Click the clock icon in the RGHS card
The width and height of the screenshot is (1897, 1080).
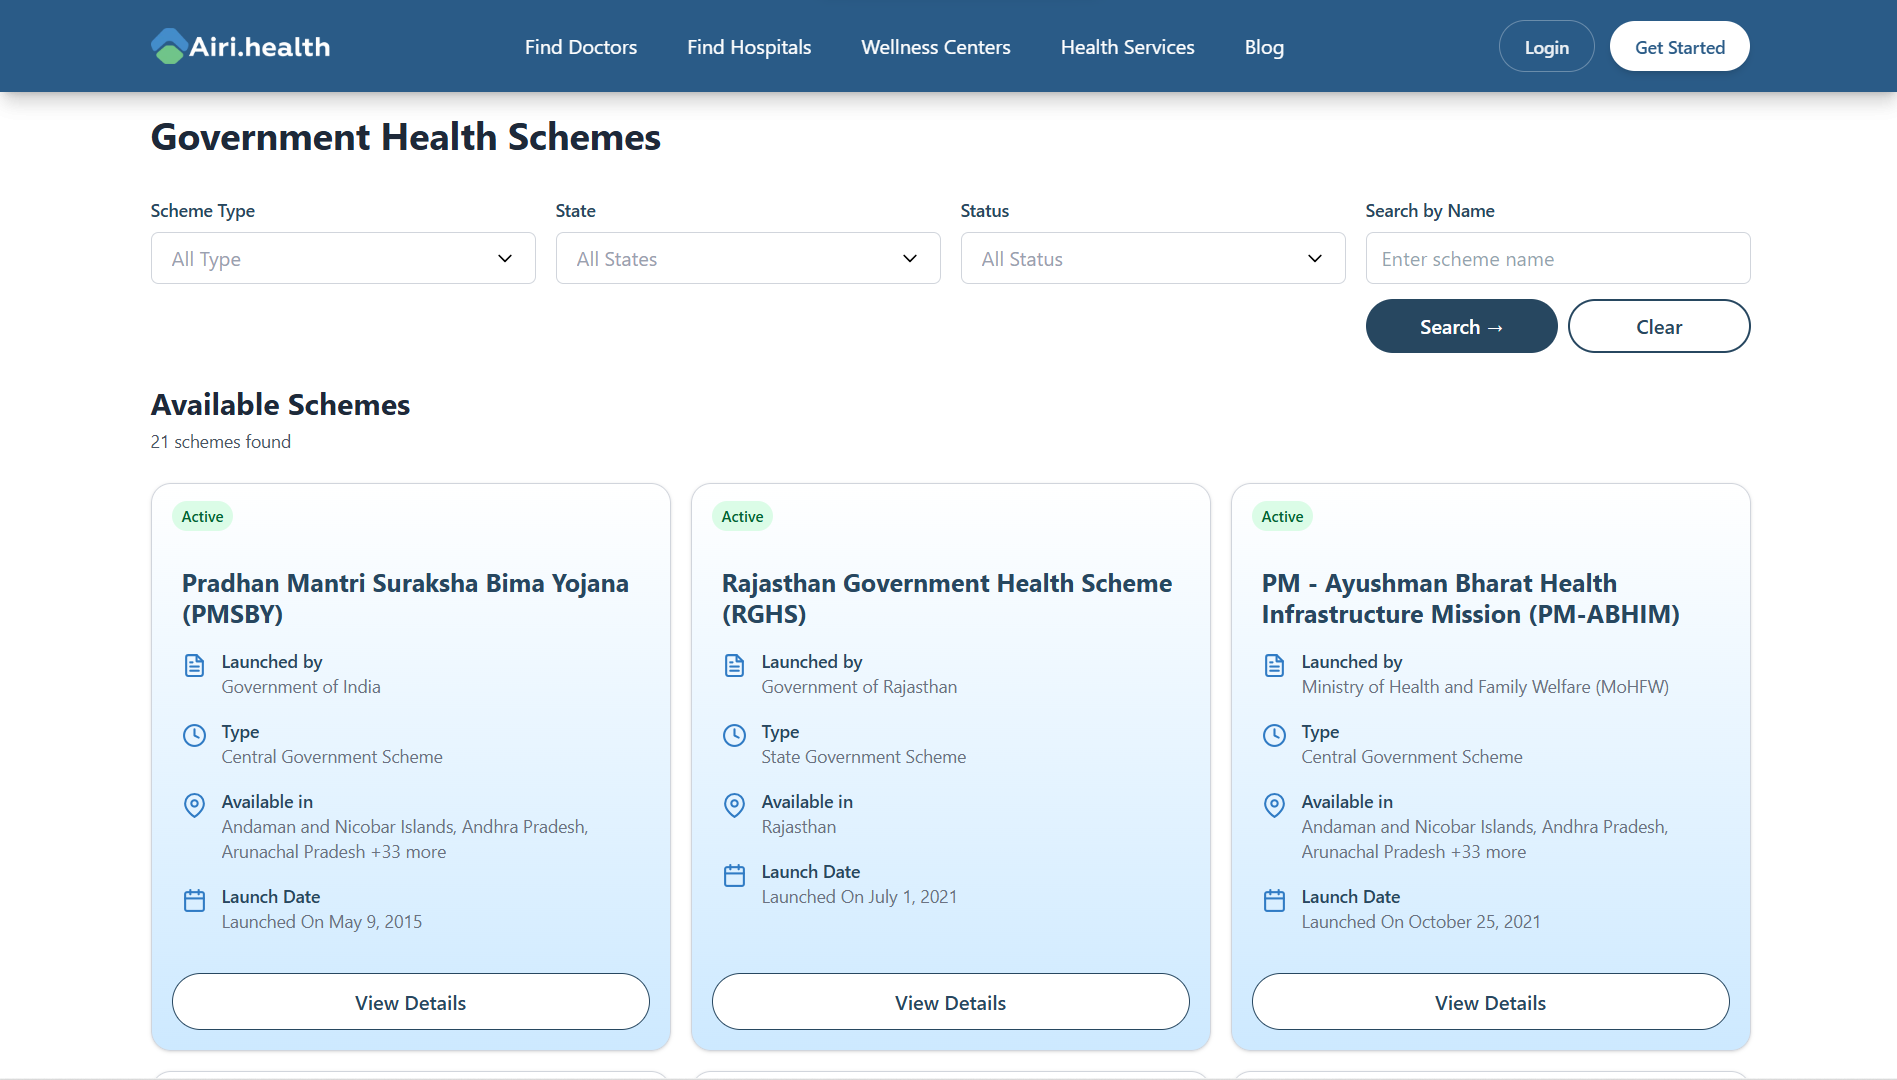(x=734, y=735)
